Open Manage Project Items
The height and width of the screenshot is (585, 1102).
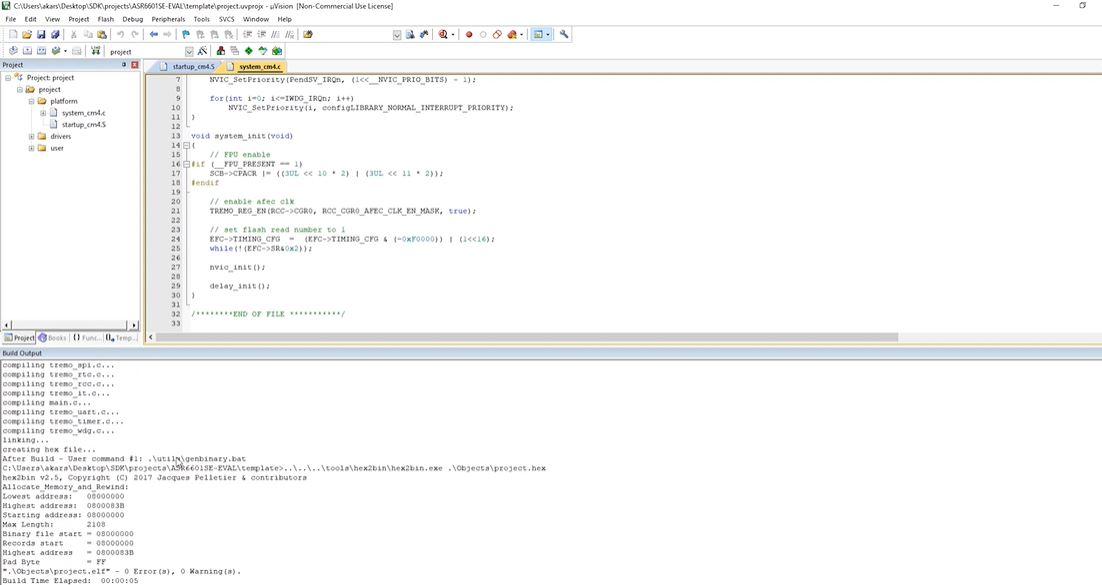point(221,51)
